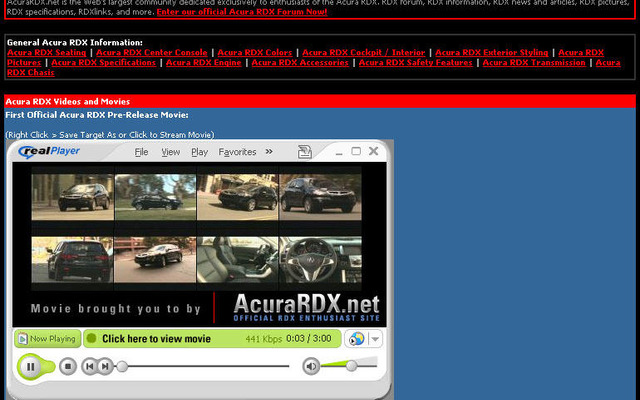Open the Acura RDX Cockpit / Interior link
This screenshot has width=640, height=400.
tap(364, 53)
